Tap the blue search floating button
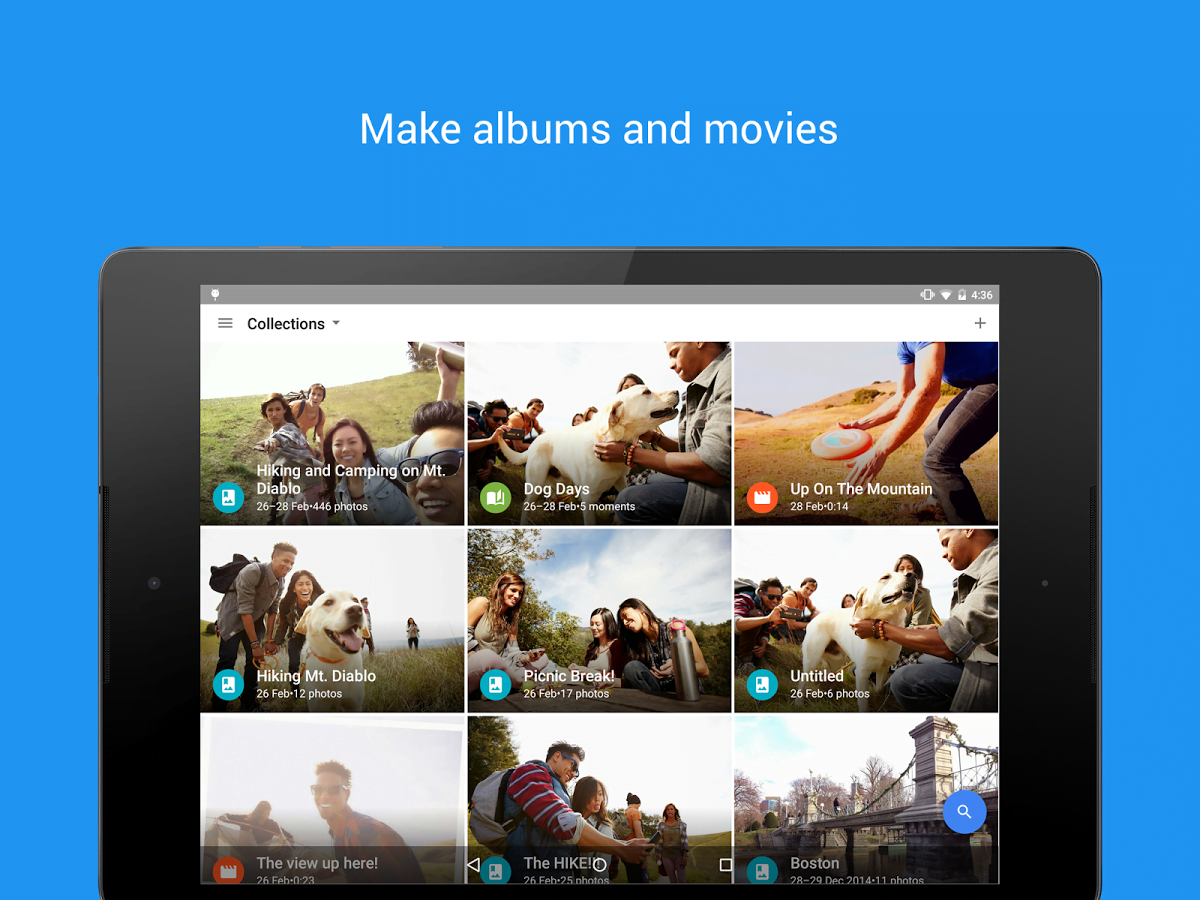The width and height of the screenshot is (1200, 900). [965, 812]
